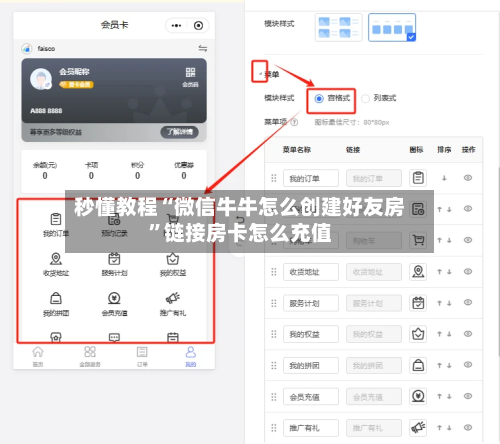500x444 pixels.
Task: Change the bag icon for 我的拼团 row
Action: (x=418, y=365)
